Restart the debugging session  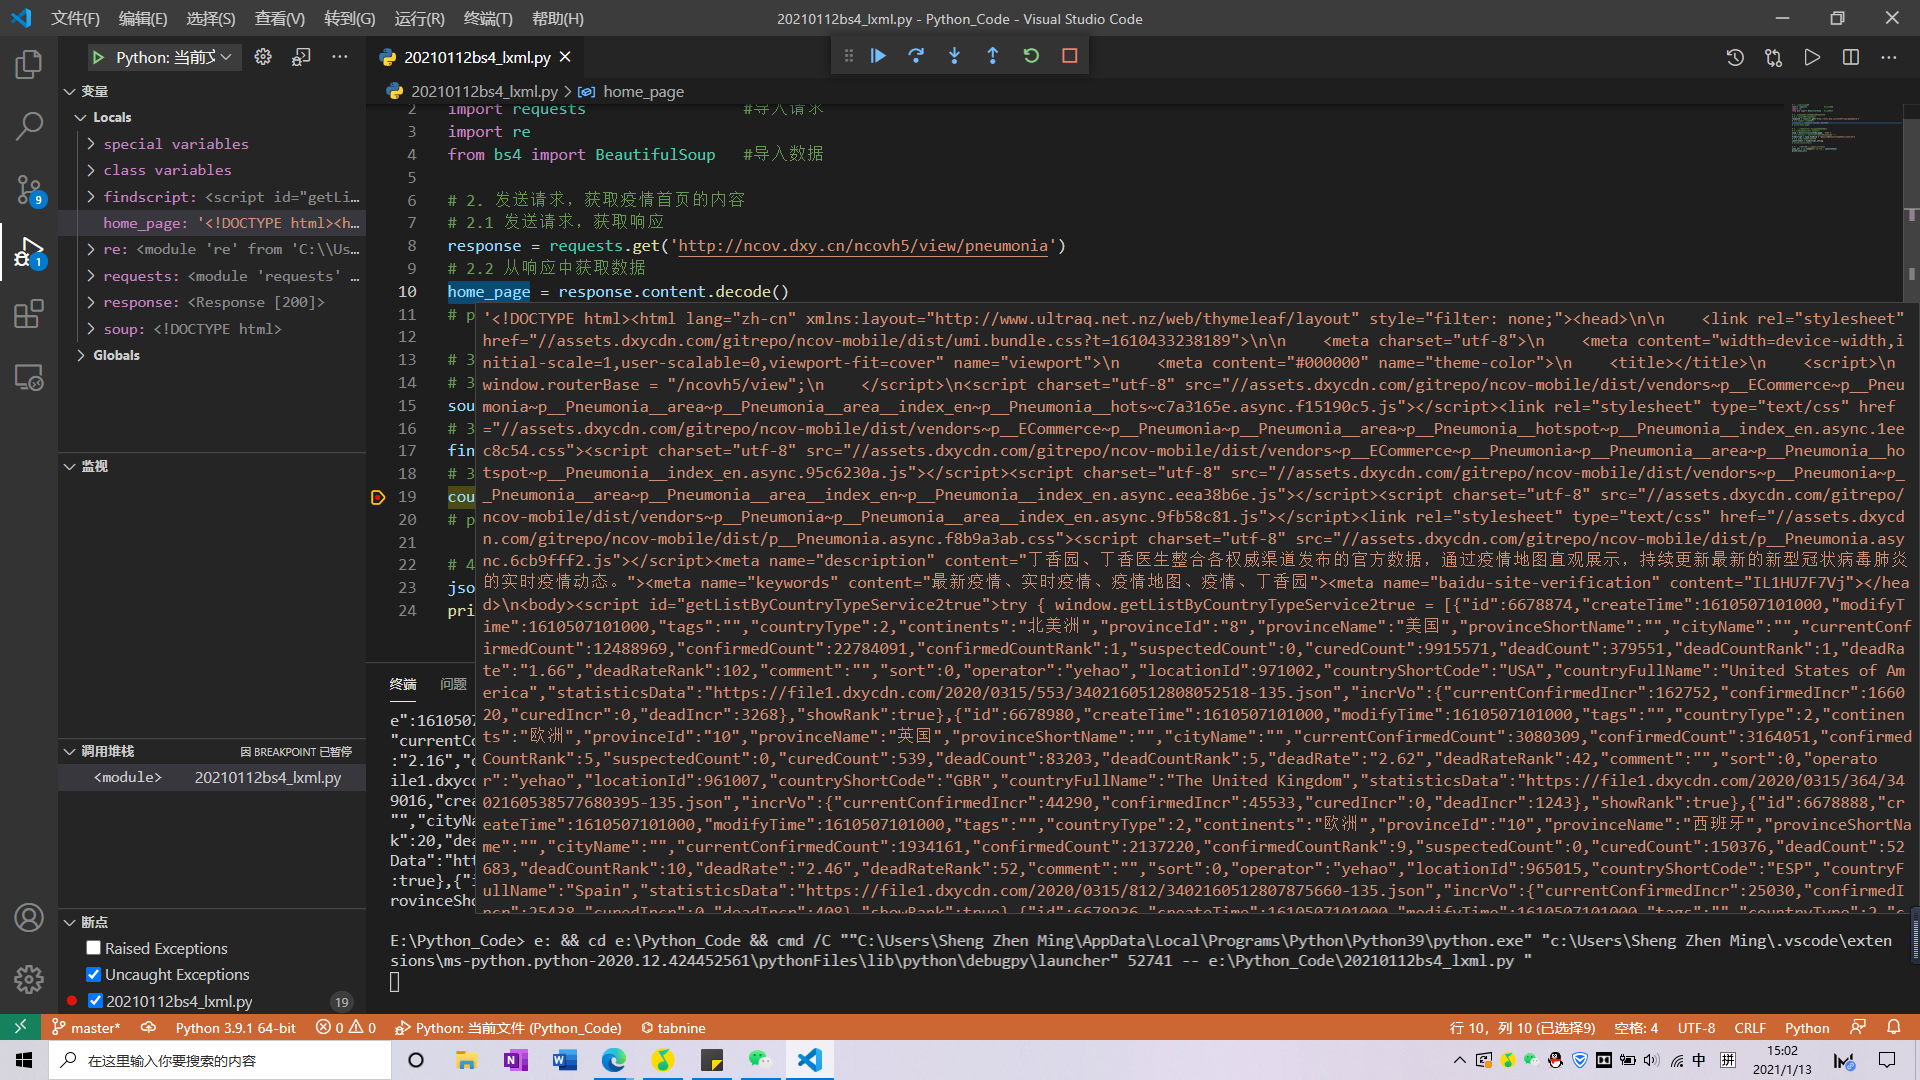1031,56
